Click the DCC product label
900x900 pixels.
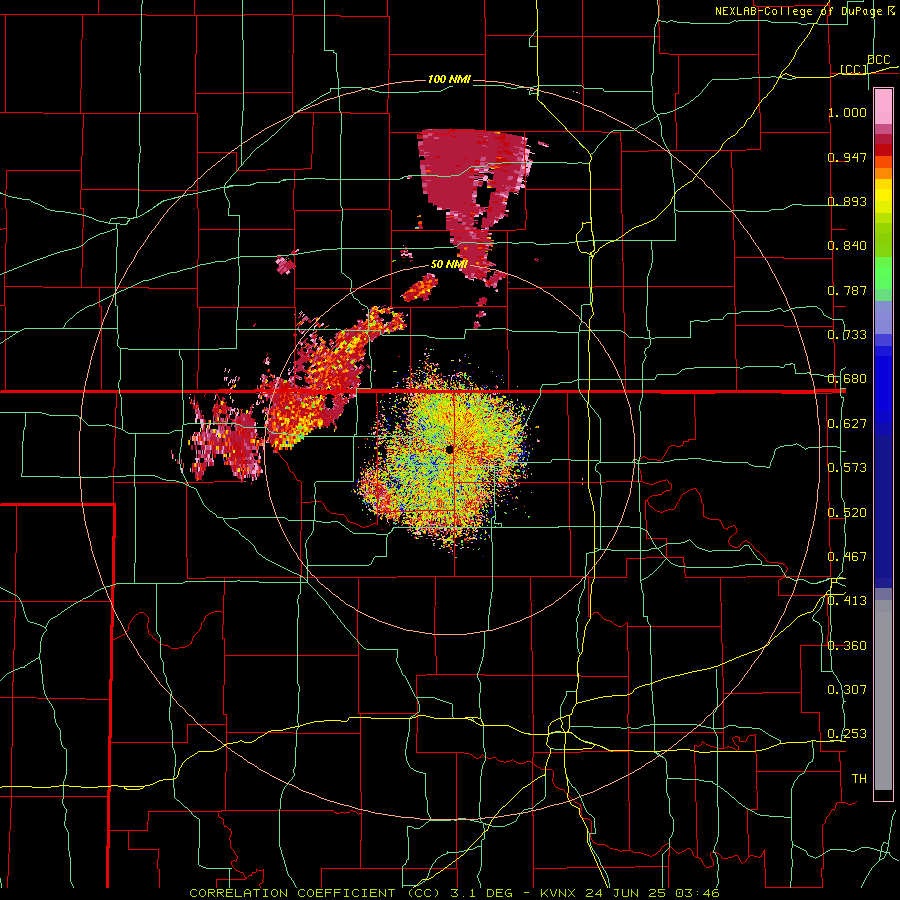(x=878, y=59)
